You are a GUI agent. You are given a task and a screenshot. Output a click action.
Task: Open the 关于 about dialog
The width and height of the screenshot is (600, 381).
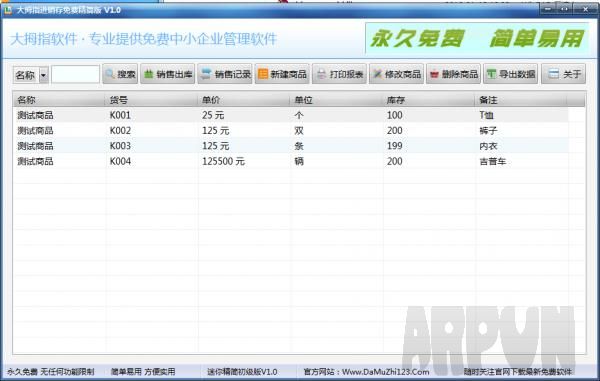(x=563, y=74)
